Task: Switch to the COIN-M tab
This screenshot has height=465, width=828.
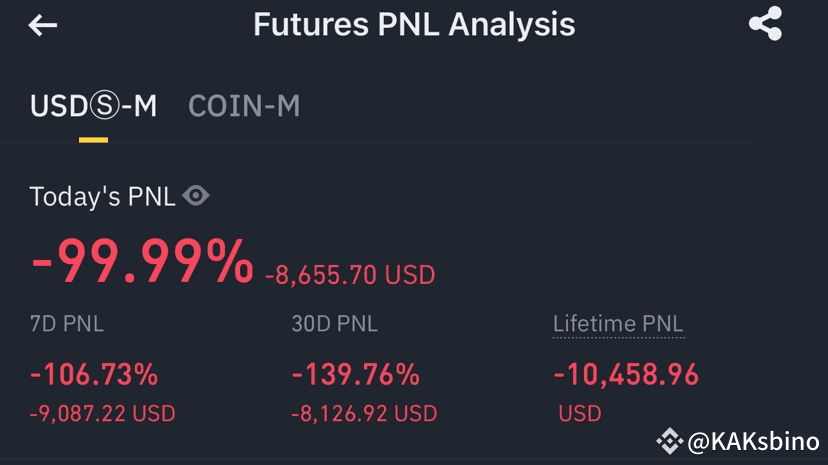Action: pyautogui.click(x=244, y=106)
